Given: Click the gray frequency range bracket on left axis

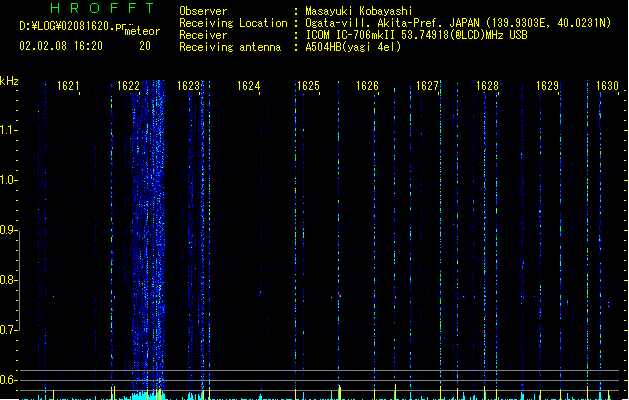Looking at the screenshot, I should [19, 281].
